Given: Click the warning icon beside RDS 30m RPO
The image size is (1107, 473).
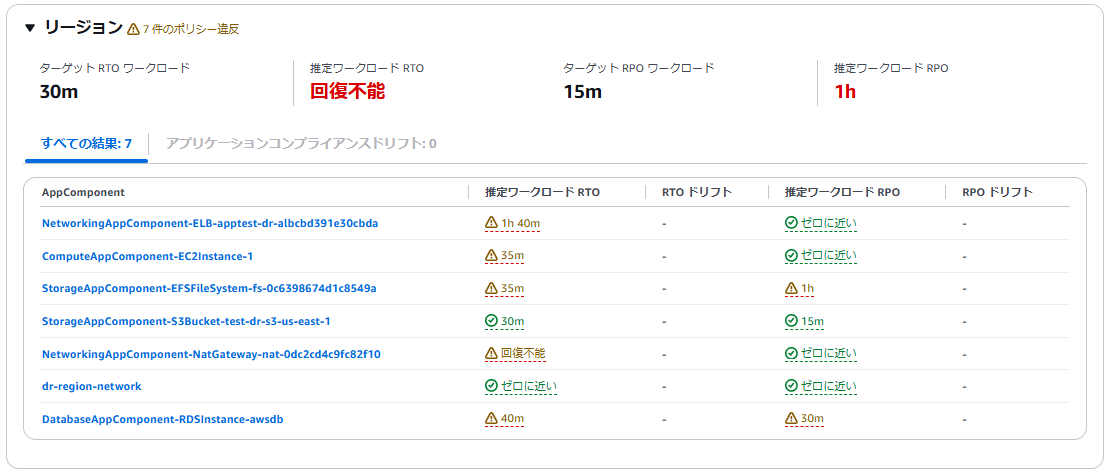Looking at the screenshot, I should point(791,419).
